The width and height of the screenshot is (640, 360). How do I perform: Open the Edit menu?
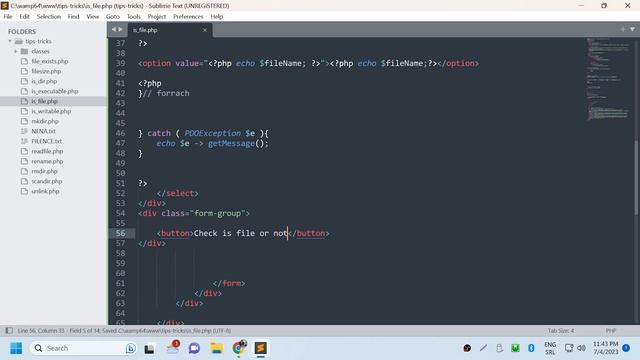24,17
